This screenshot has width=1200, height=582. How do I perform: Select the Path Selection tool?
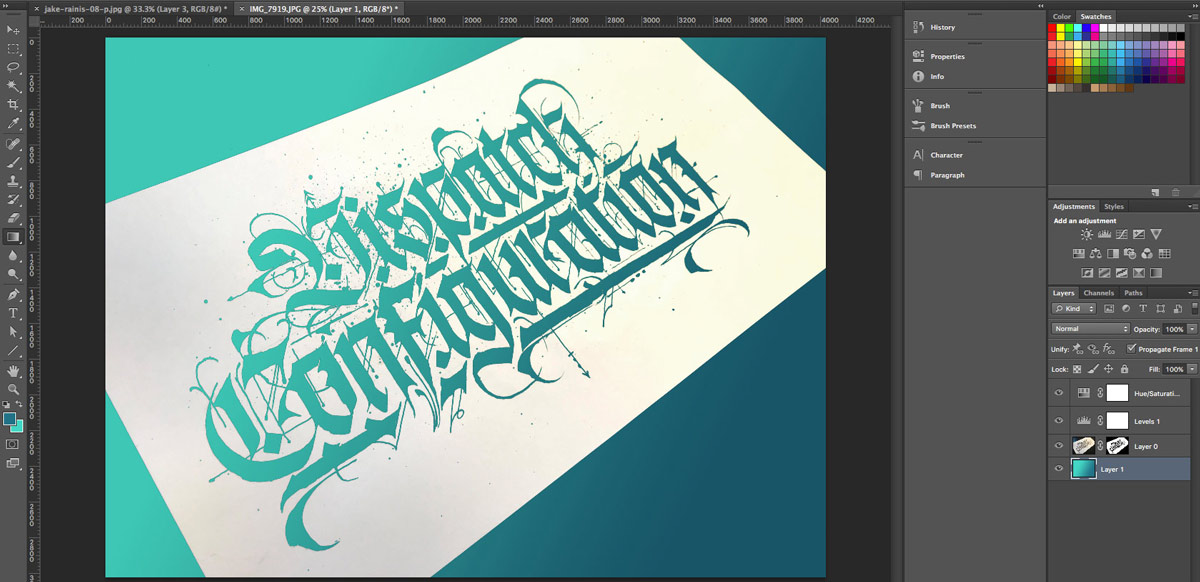13,332
